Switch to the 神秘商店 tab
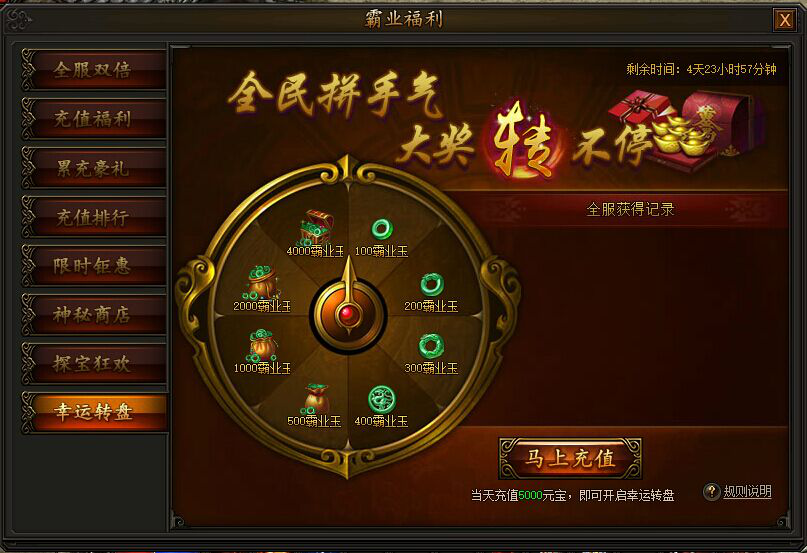Viewport: 807px width, 553px height. coord(94,315)
